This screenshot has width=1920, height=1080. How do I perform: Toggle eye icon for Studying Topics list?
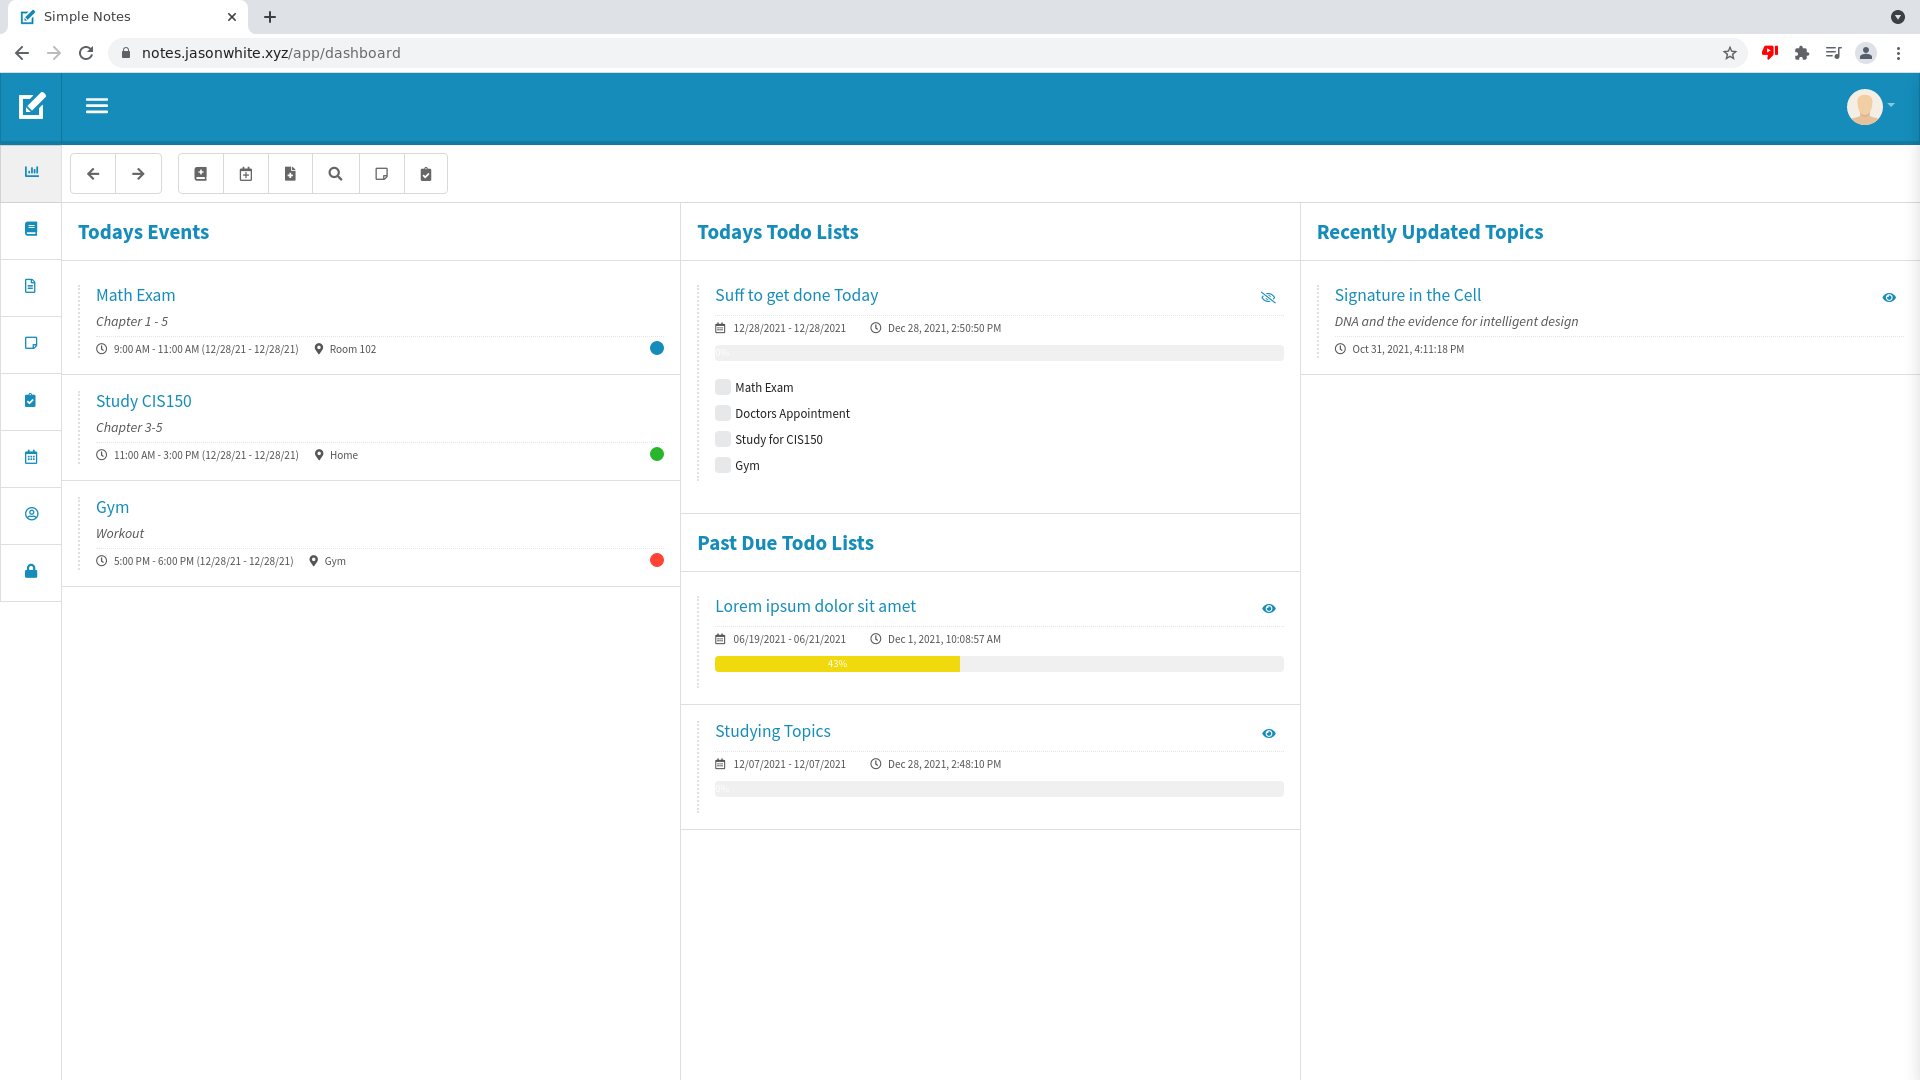point(1268,733)
